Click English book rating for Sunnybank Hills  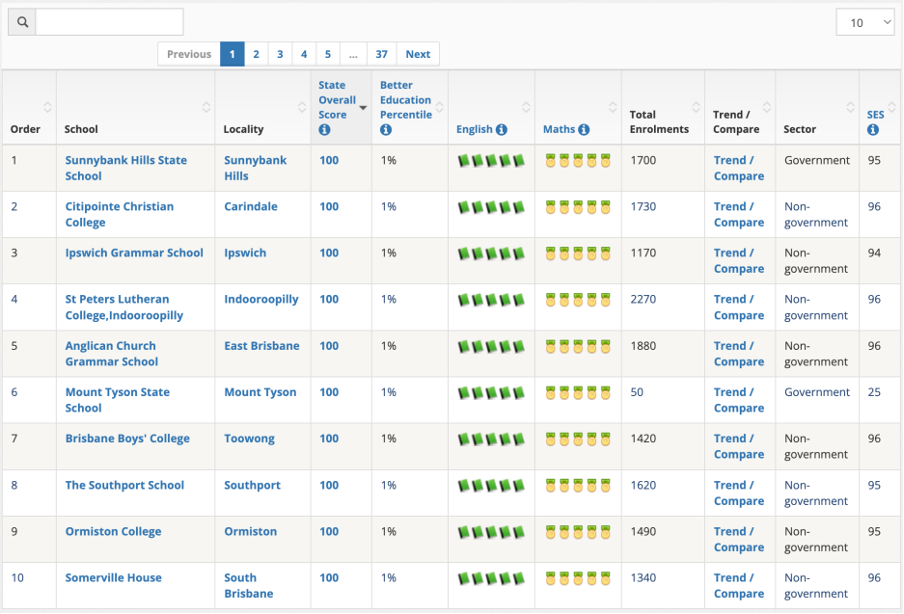(x=491, y=161)
